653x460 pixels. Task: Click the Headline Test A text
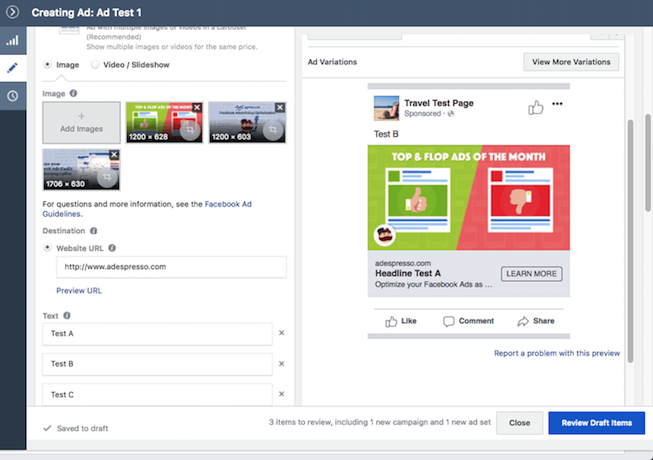pyautogui.click(x=408, y=274)
